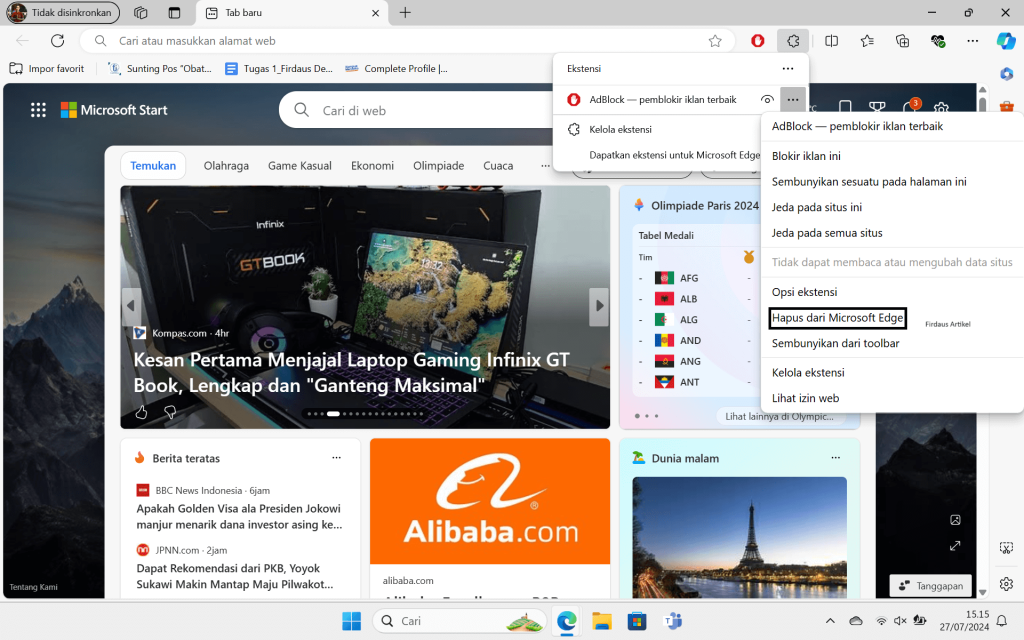The height and width of the screenshot is (640, 1024).
Task: Open the Microsoft Teams taskbar icon
Action: point(672,621)
